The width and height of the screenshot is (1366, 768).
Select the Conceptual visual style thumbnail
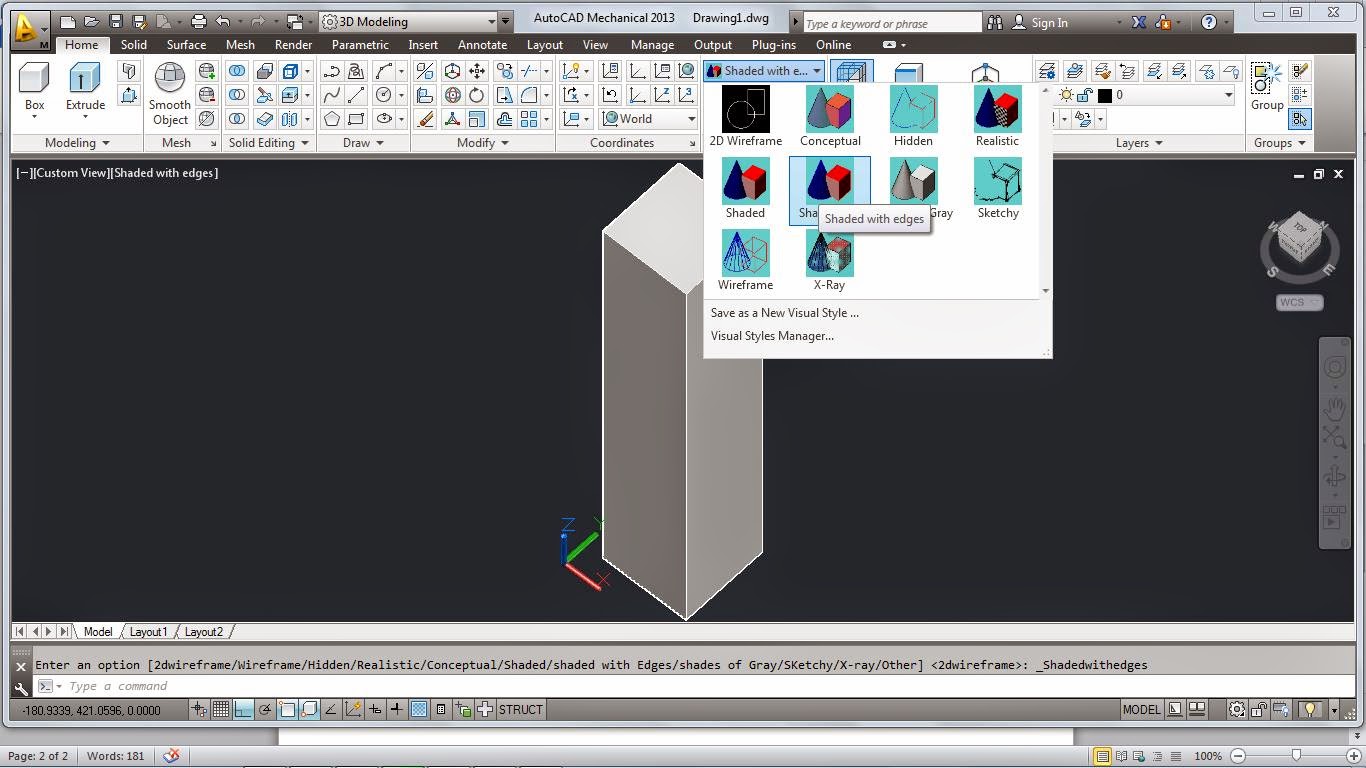(830, 108)
